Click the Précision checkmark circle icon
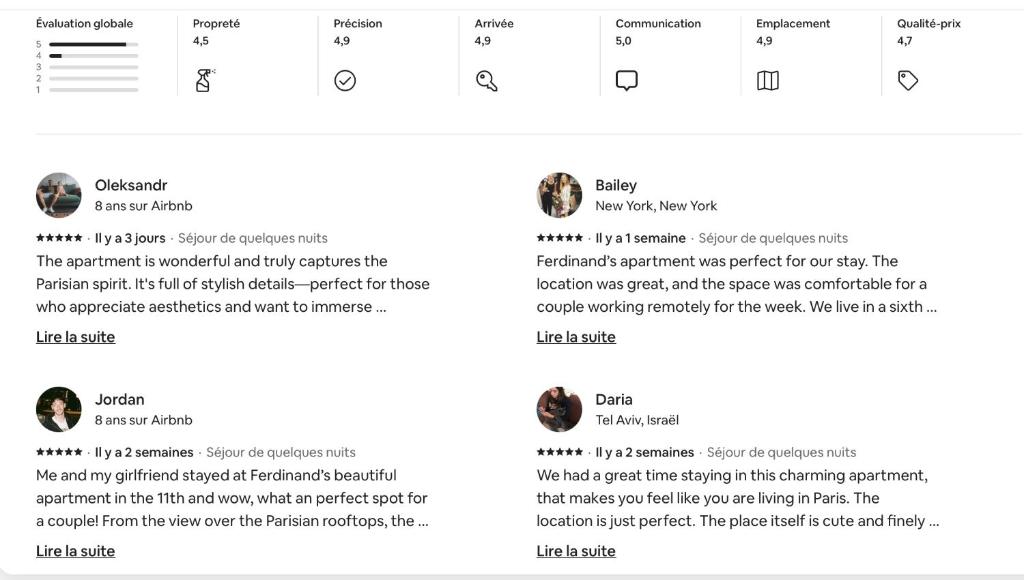This screenshot has height=580, width=1024. coord(345,80)
